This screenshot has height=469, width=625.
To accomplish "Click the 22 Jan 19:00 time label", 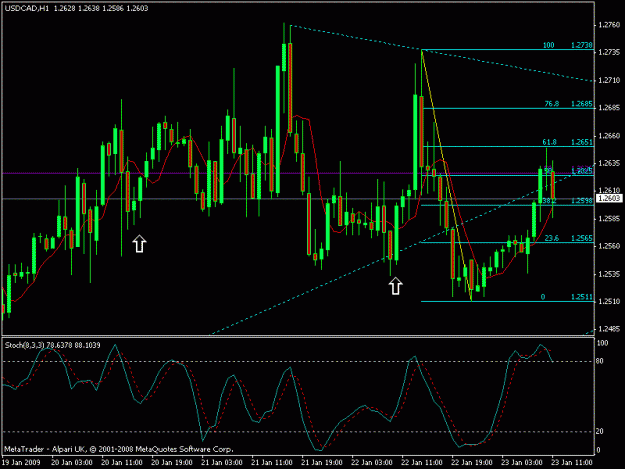I will [472, 462].
